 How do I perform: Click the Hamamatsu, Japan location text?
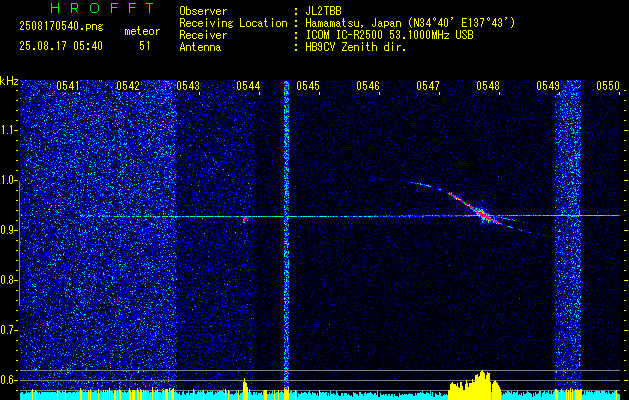click(x=410, y=23)
